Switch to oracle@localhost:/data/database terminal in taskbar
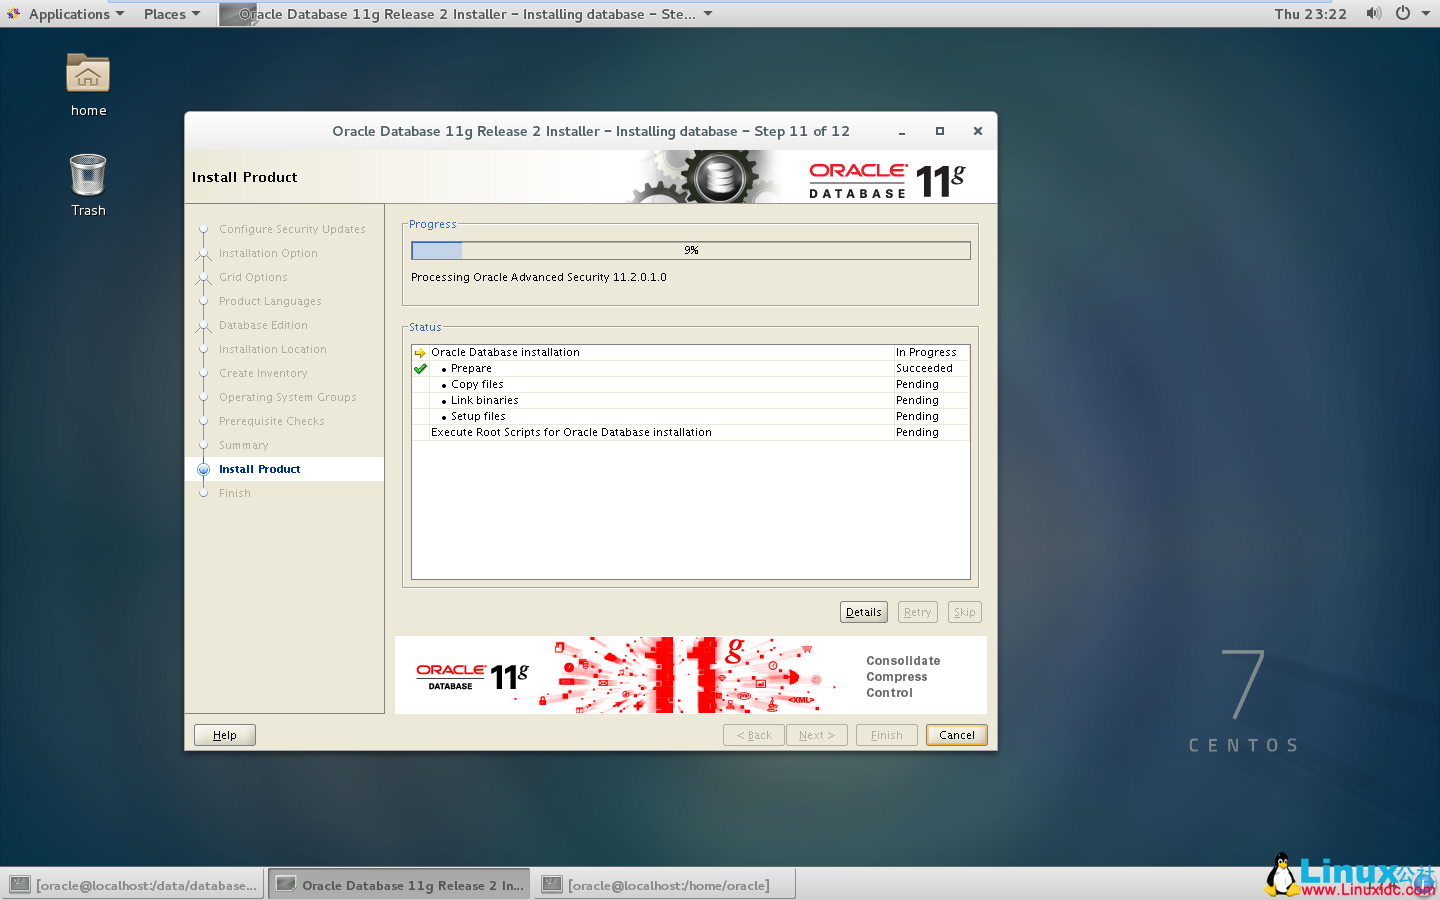 (134, 885)
